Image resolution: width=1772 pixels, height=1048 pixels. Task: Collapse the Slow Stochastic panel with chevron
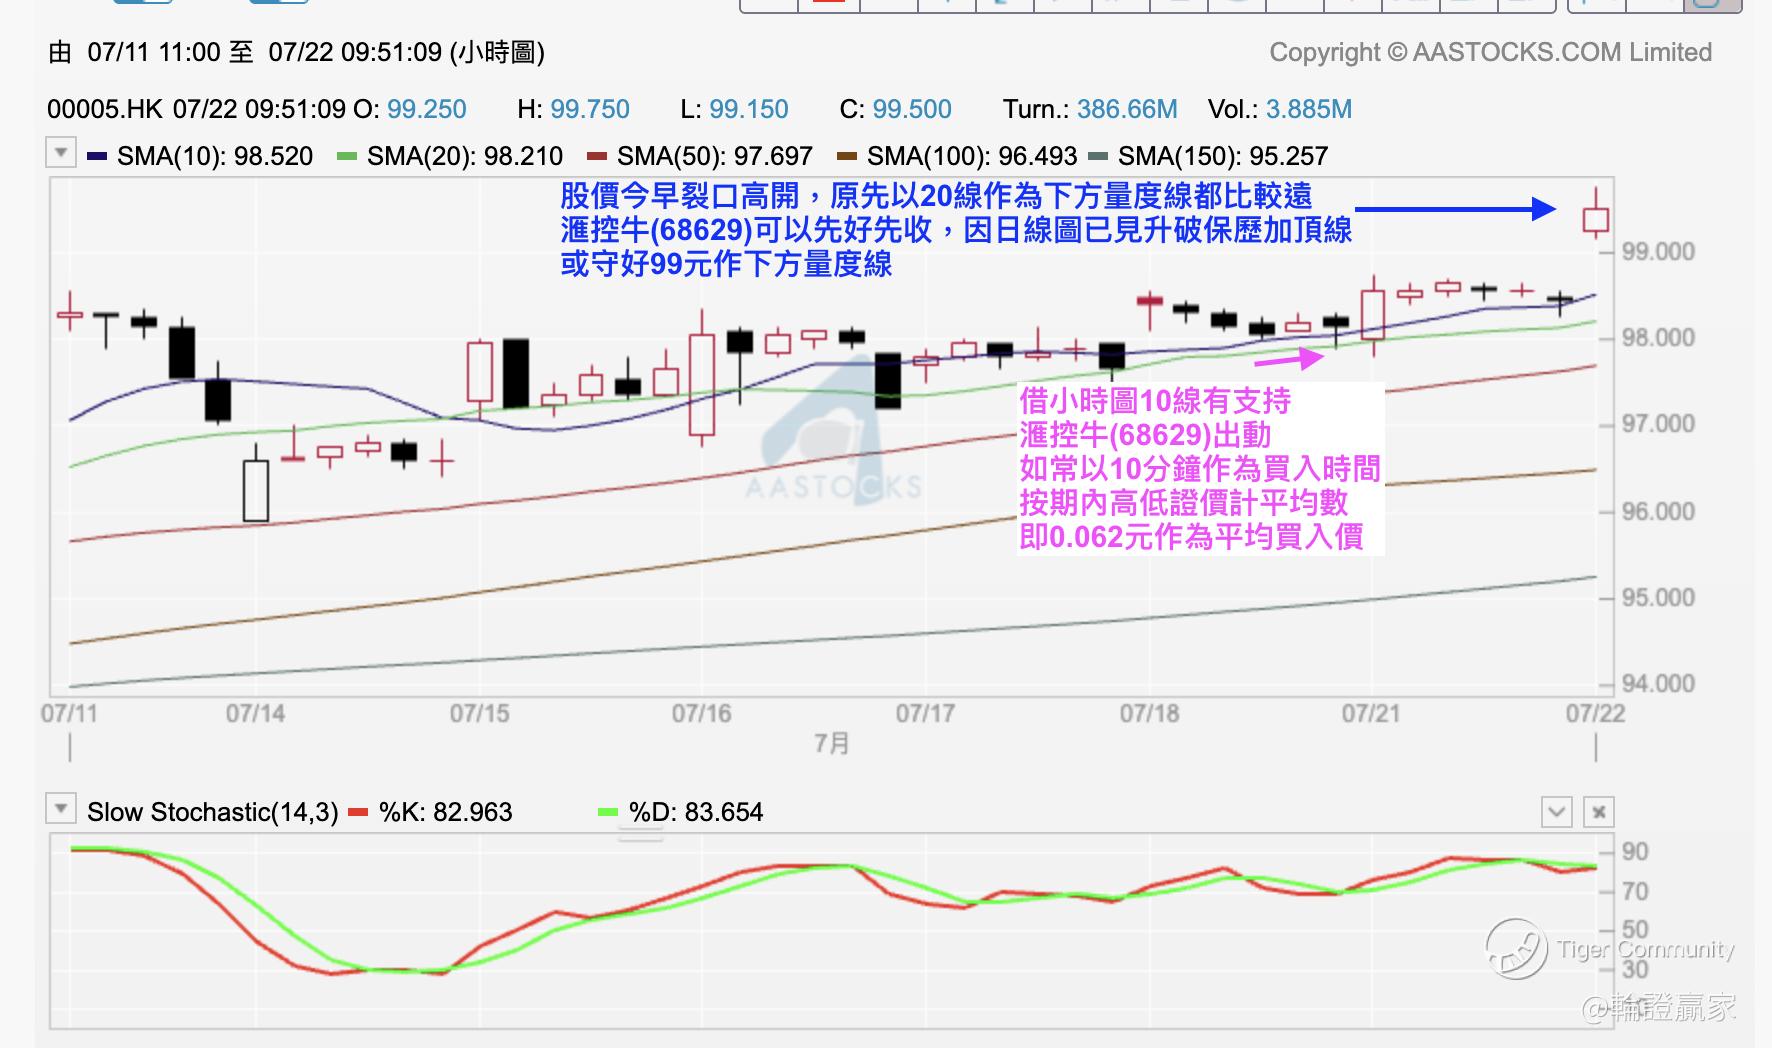point(1556,812)
